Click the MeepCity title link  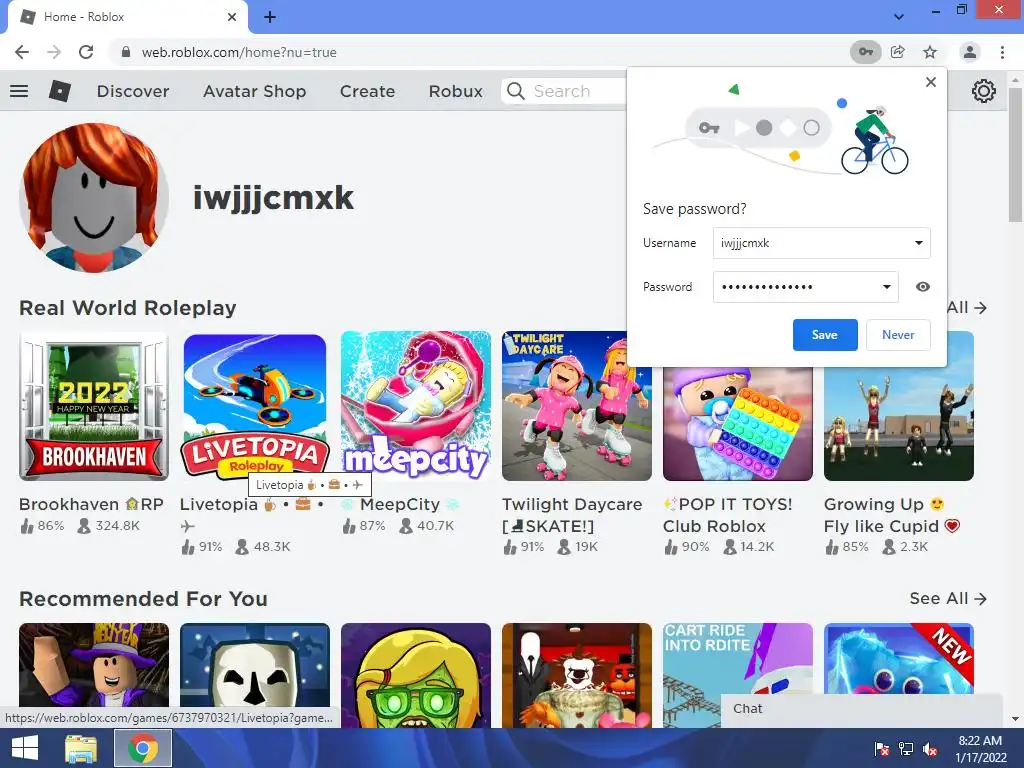point(400,504)
